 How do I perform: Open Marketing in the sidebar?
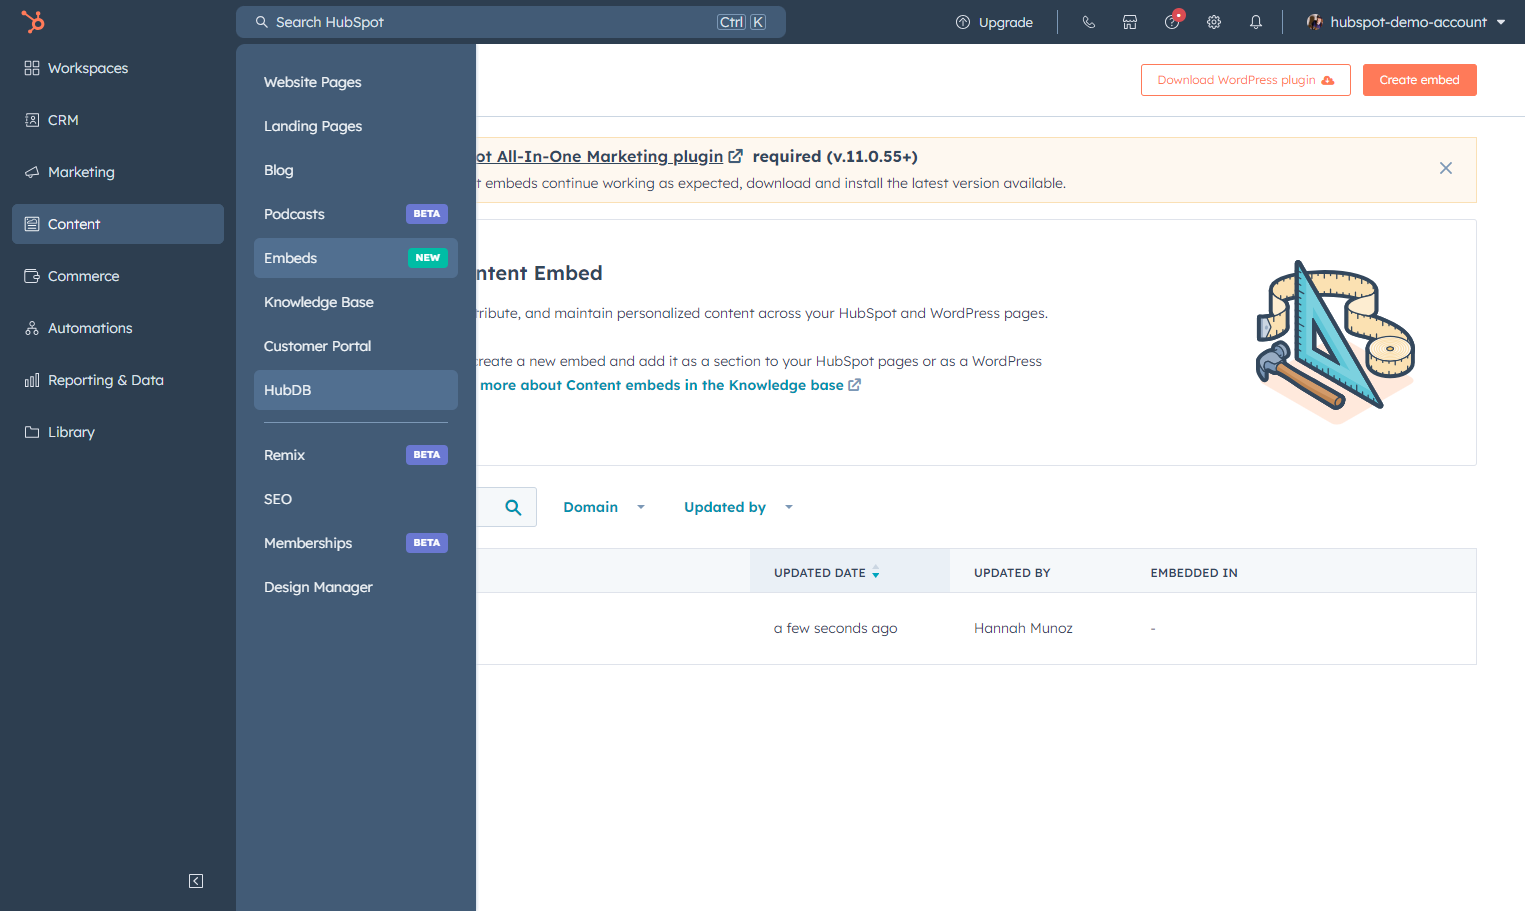[118, 172]
